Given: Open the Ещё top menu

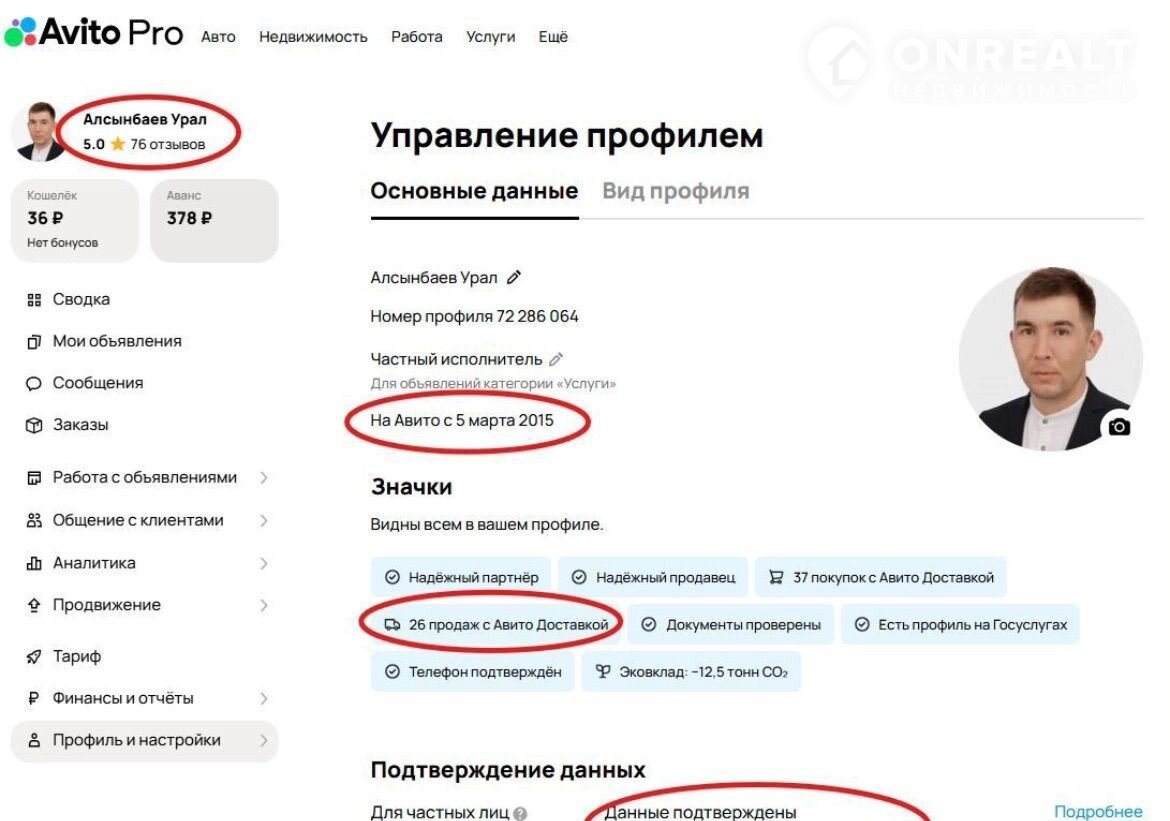Looking at the screenshot, I should click(552, 37).
